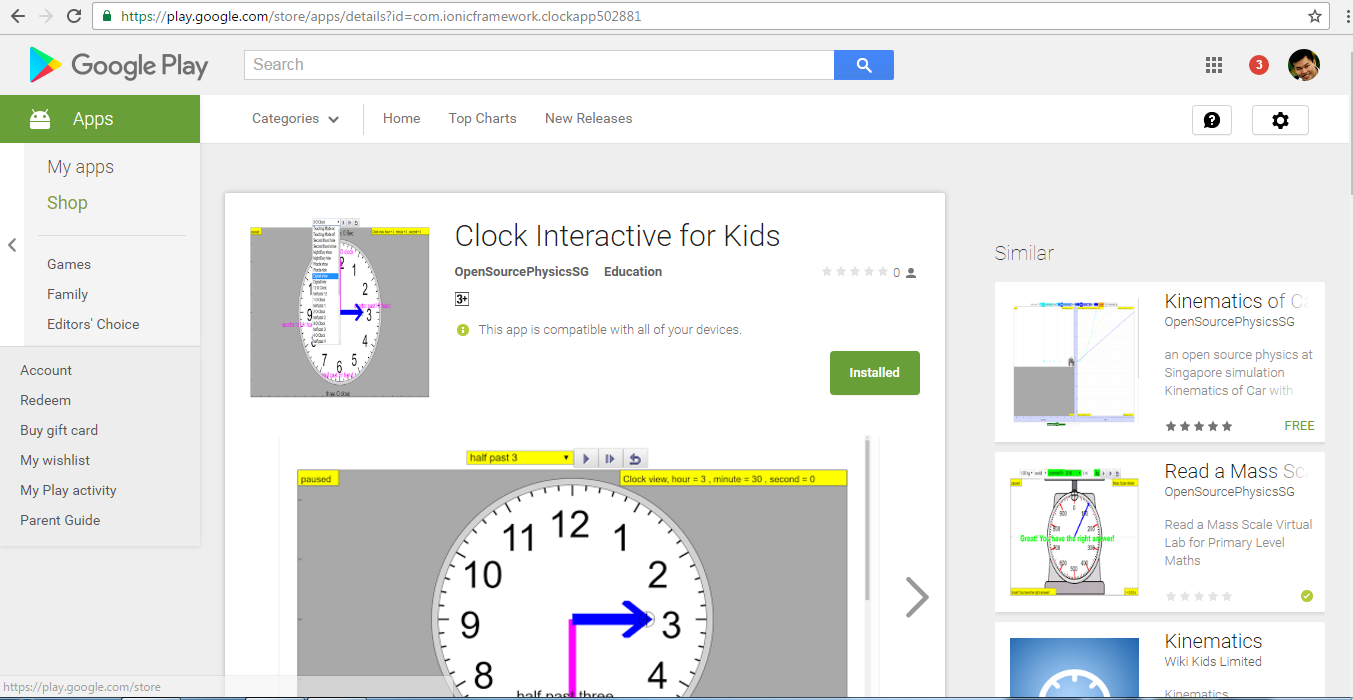Click the 'Clock view, hour = 3' status label

pos(734,479)
